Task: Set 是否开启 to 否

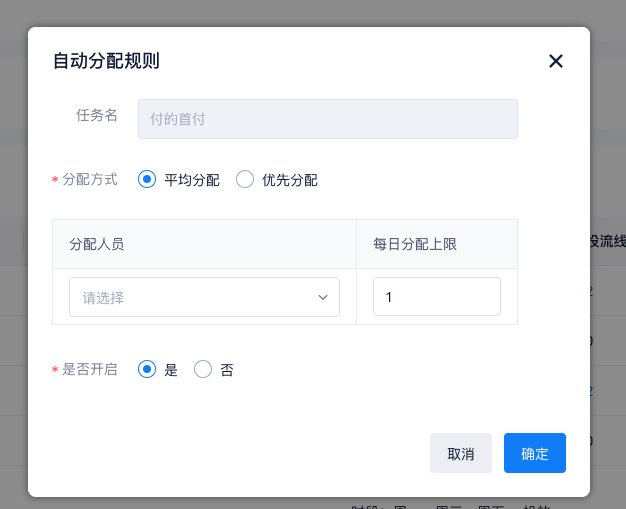Action: point(203,369)
